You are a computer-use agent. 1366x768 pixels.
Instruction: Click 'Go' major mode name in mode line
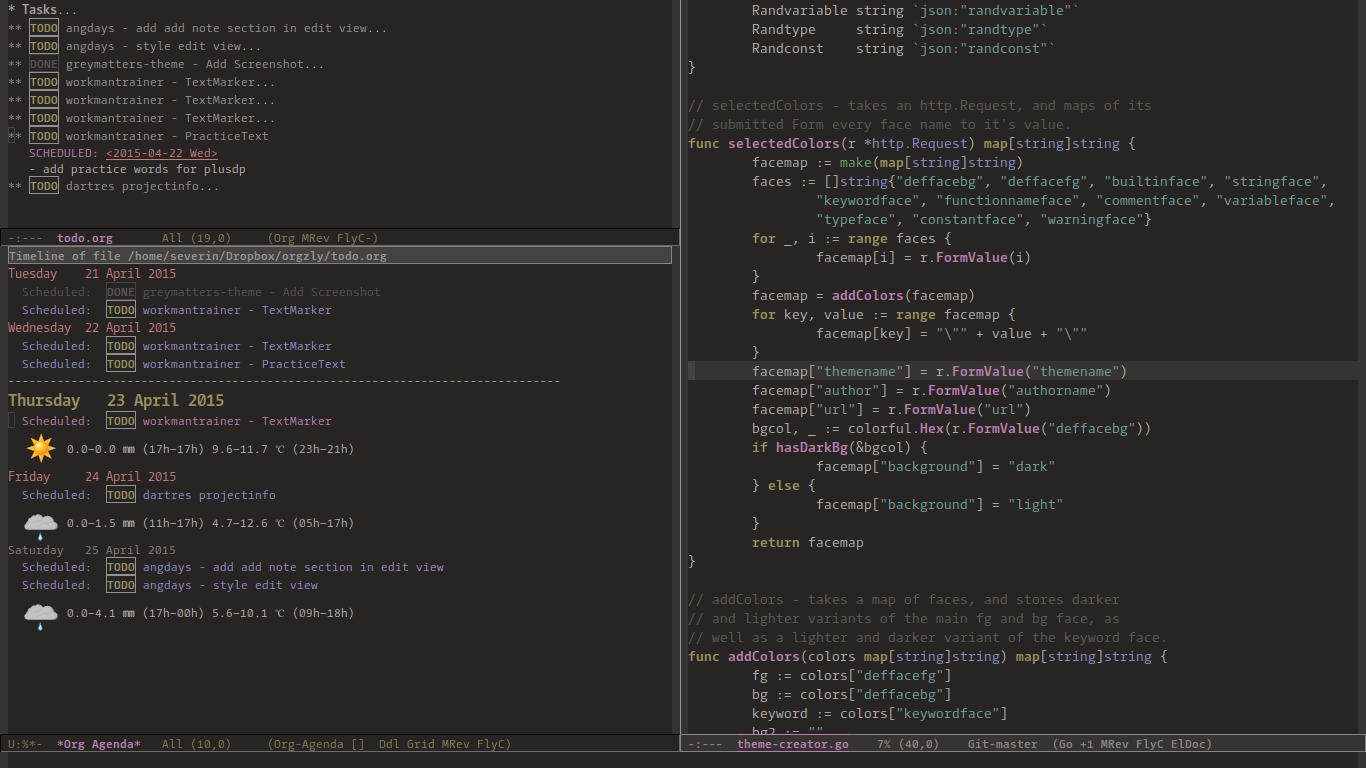point(1068,744)
